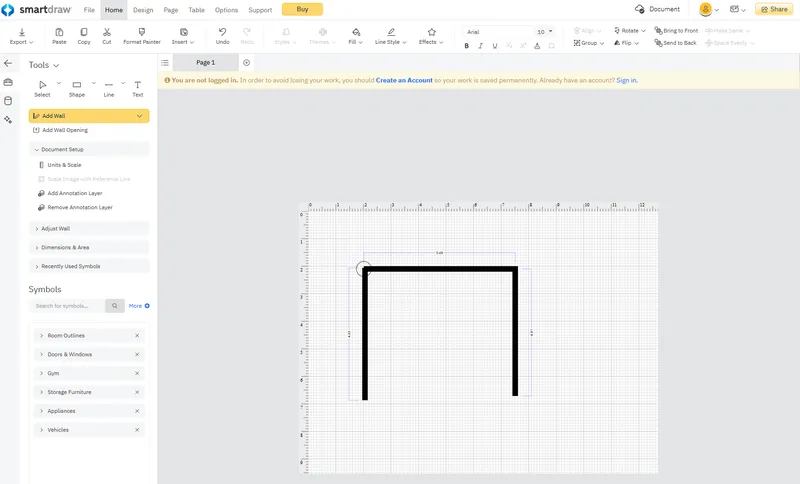The width and height of the screenshot is (800, 484).
Task: Click the back arrow in left sidebar
Action: 8,63
